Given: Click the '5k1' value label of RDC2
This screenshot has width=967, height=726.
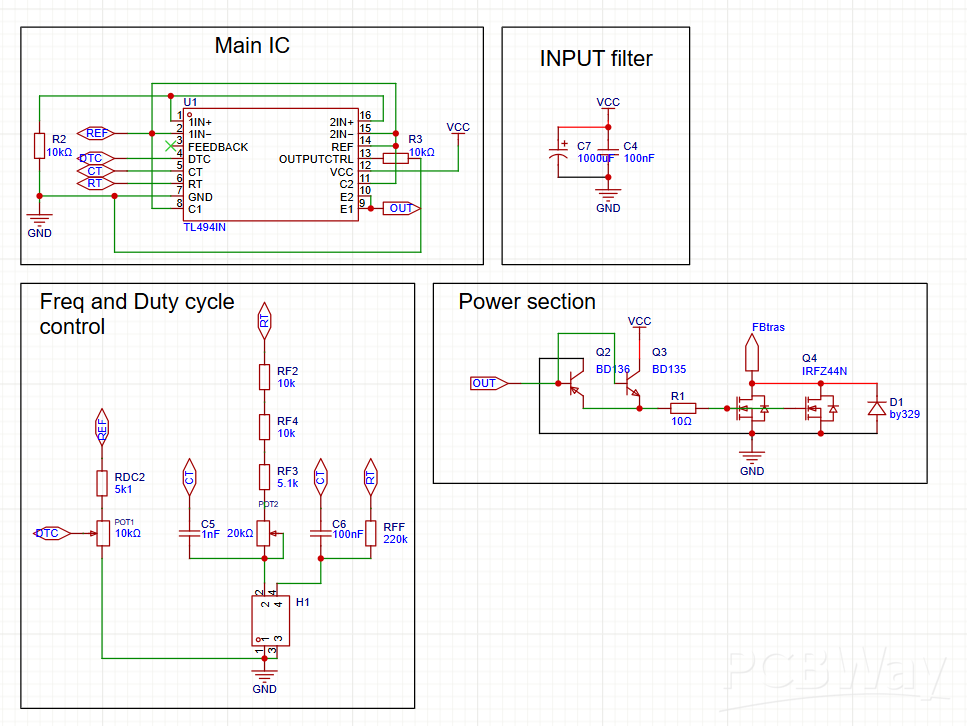Looking at the screenshot, I should click(123, 489).
